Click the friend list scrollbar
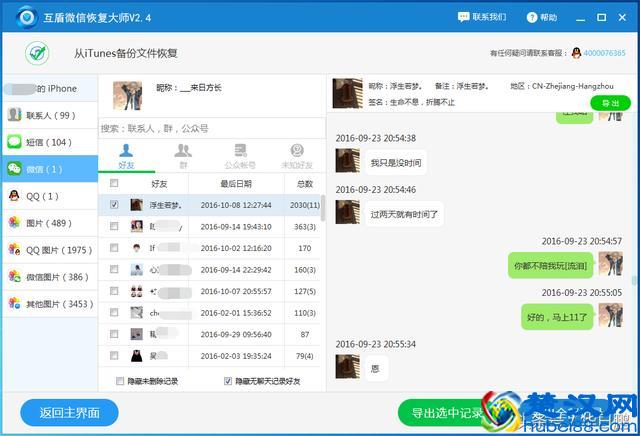The height and width of the screenshot is (436, 640). [323, 208]
